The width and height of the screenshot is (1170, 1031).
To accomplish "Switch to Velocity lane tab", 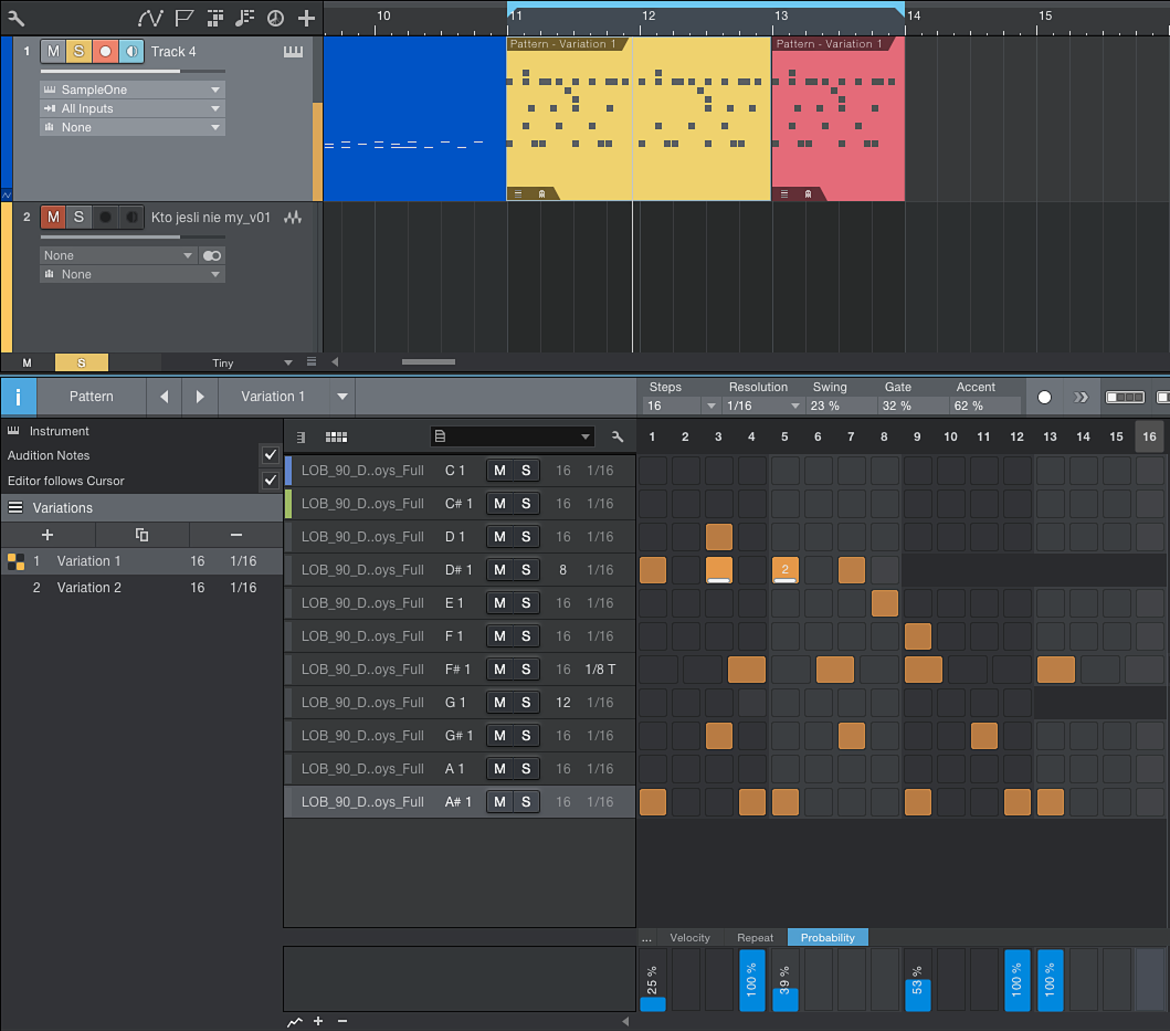I will pos(689,938).
